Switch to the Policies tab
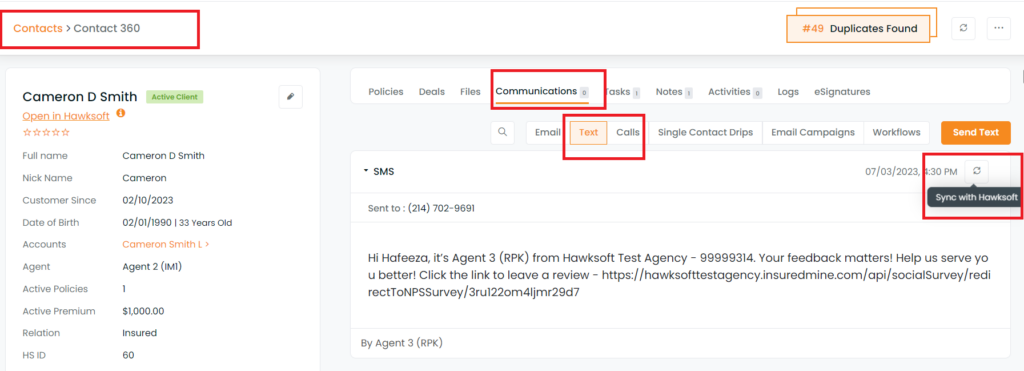Viewport: 1024px width, 371px height. (x=386, y=92)
